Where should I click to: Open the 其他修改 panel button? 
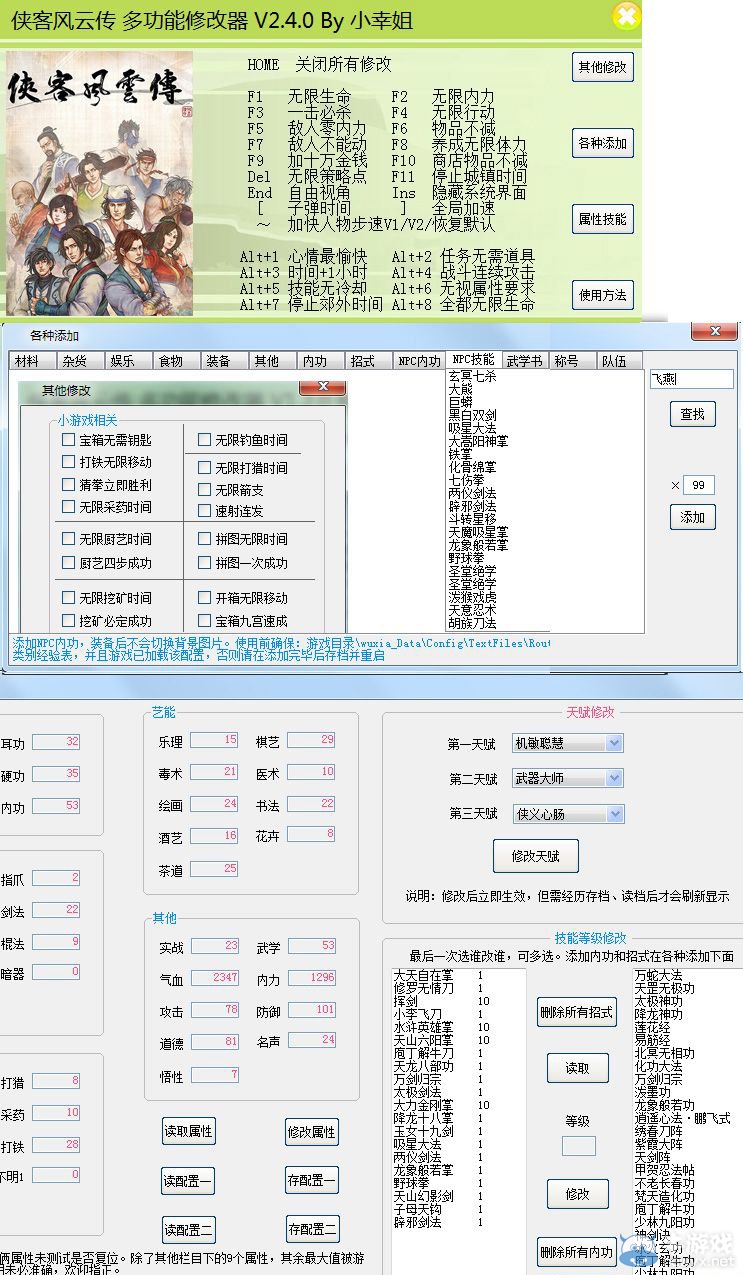tap(603, 67)
